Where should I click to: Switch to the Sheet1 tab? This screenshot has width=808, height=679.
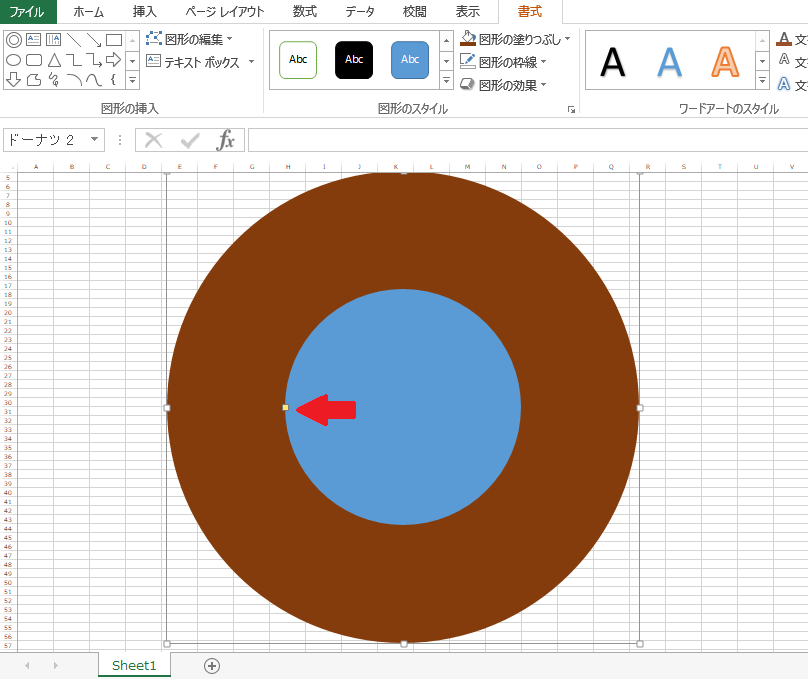pyautogui.click(x=133, y=664)
